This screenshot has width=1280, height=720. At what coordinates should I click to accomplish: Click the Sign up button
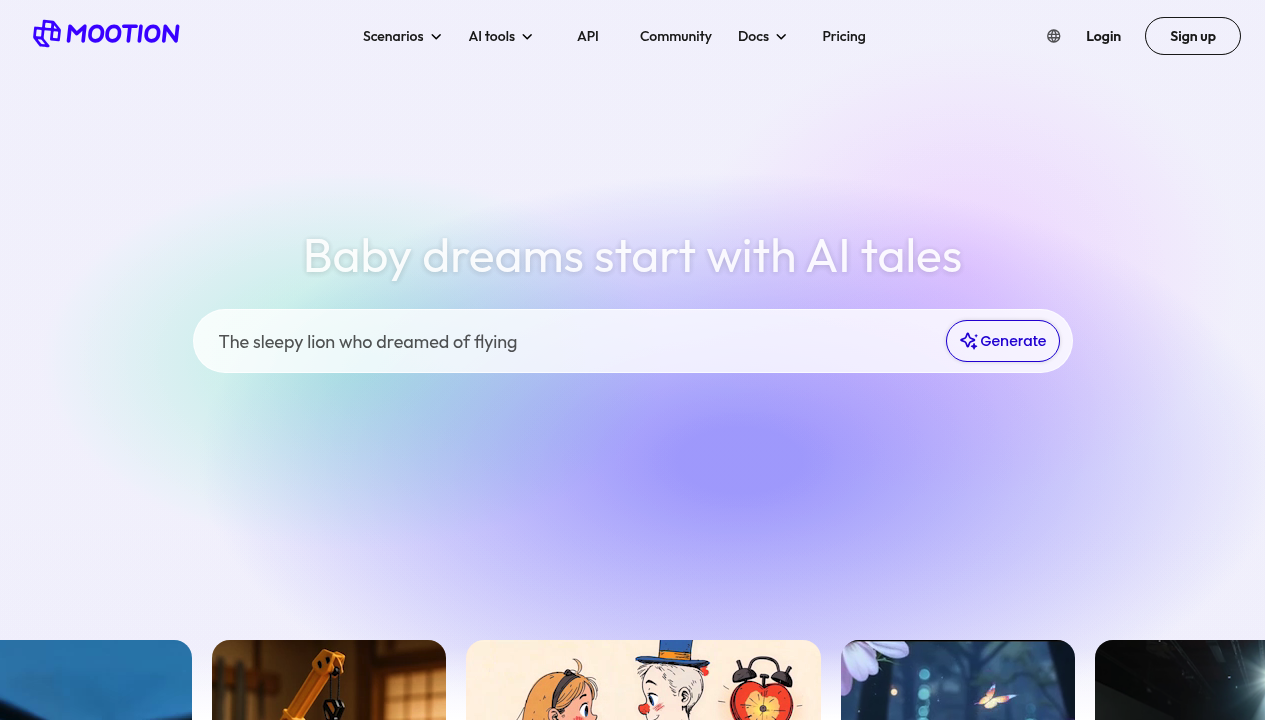point(1193,36)
